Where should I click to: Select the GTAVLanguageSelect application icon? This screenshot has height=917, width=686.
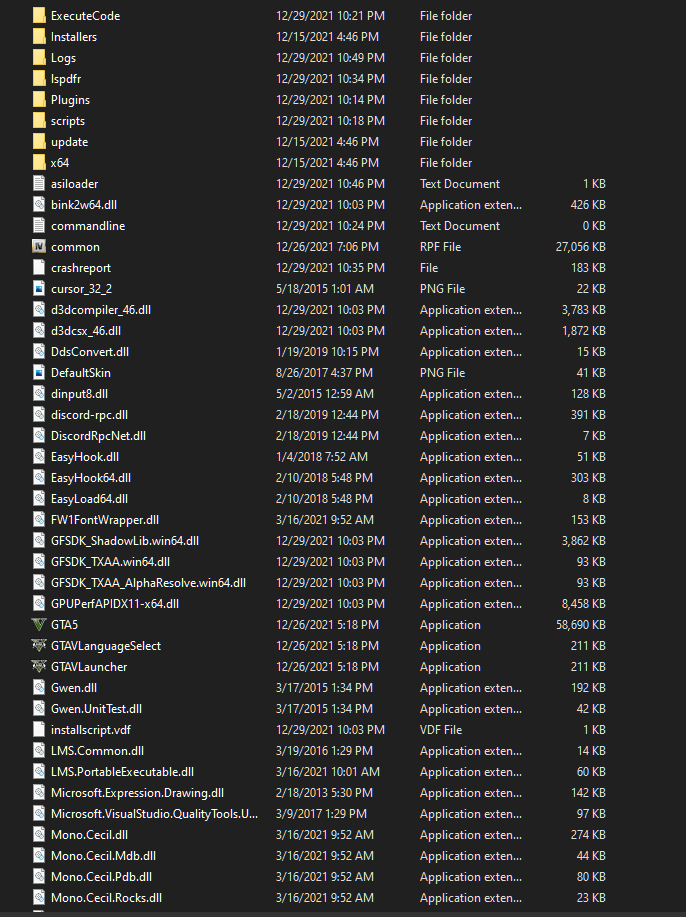coord(39,646)
